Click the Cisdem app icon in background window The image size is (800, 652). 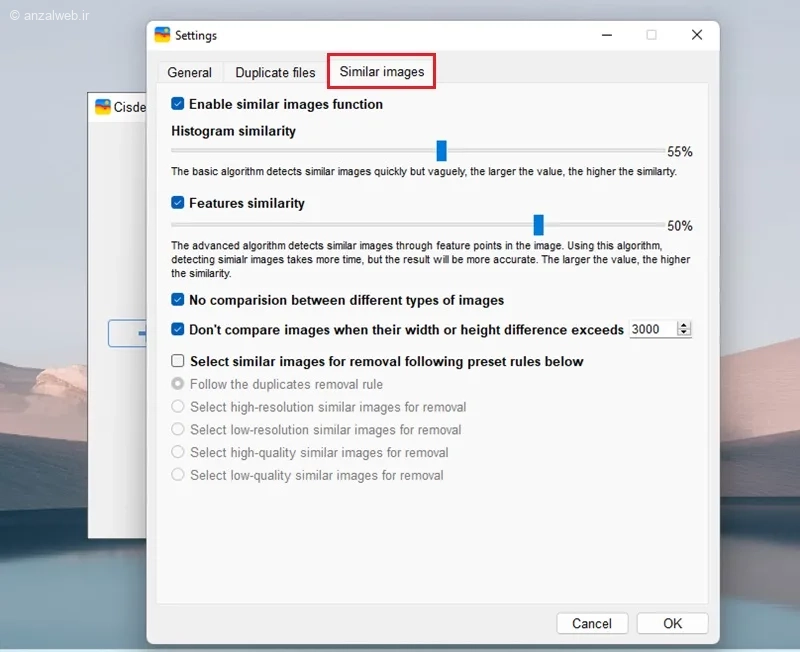coord(103,107)
